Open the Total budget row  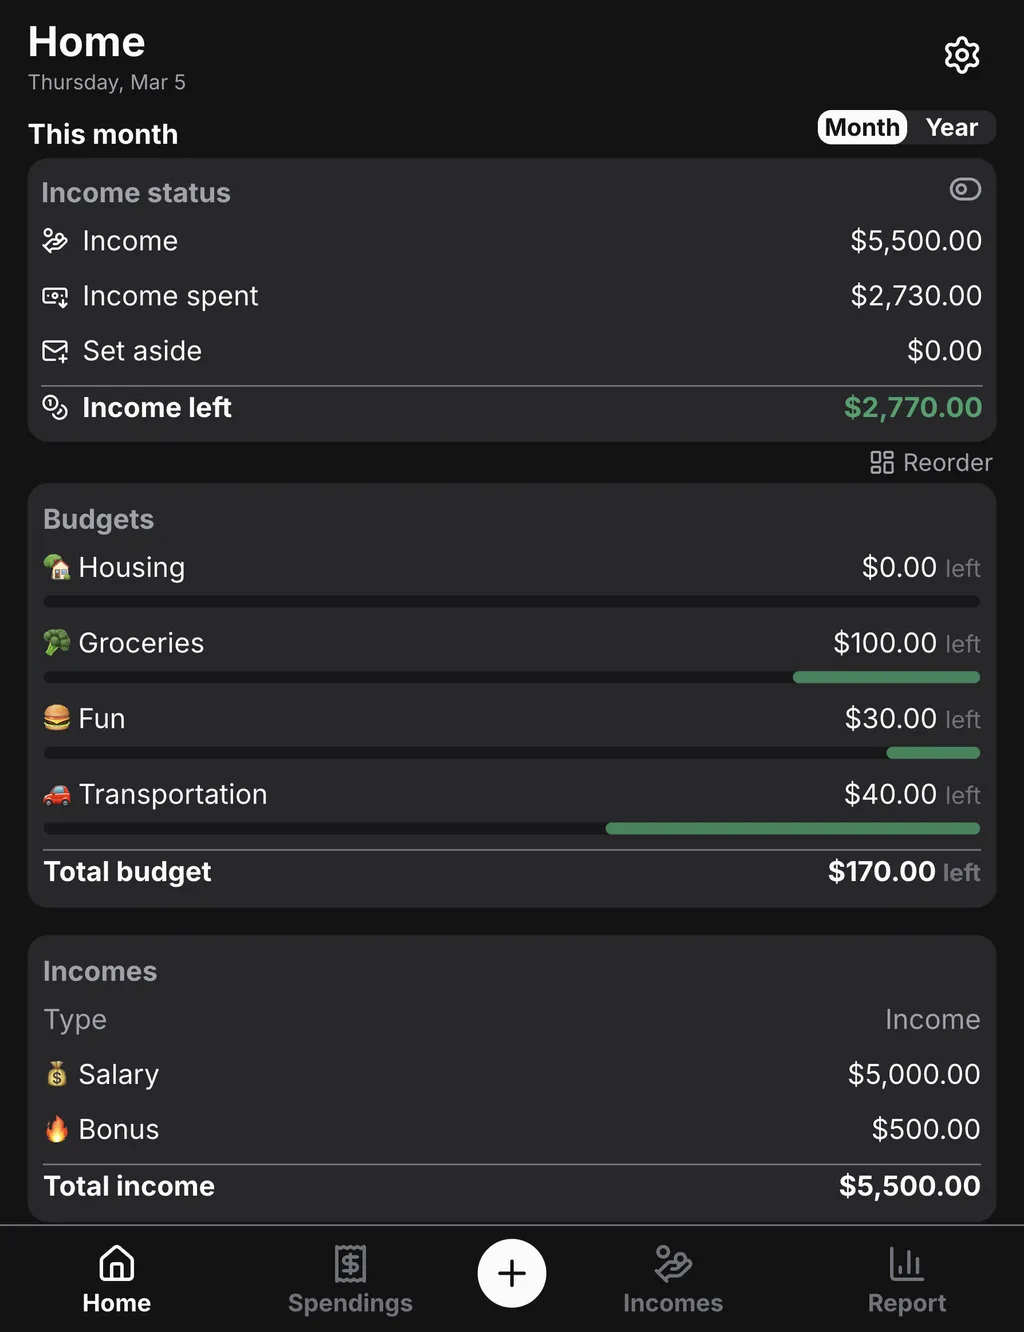(511, 872)
